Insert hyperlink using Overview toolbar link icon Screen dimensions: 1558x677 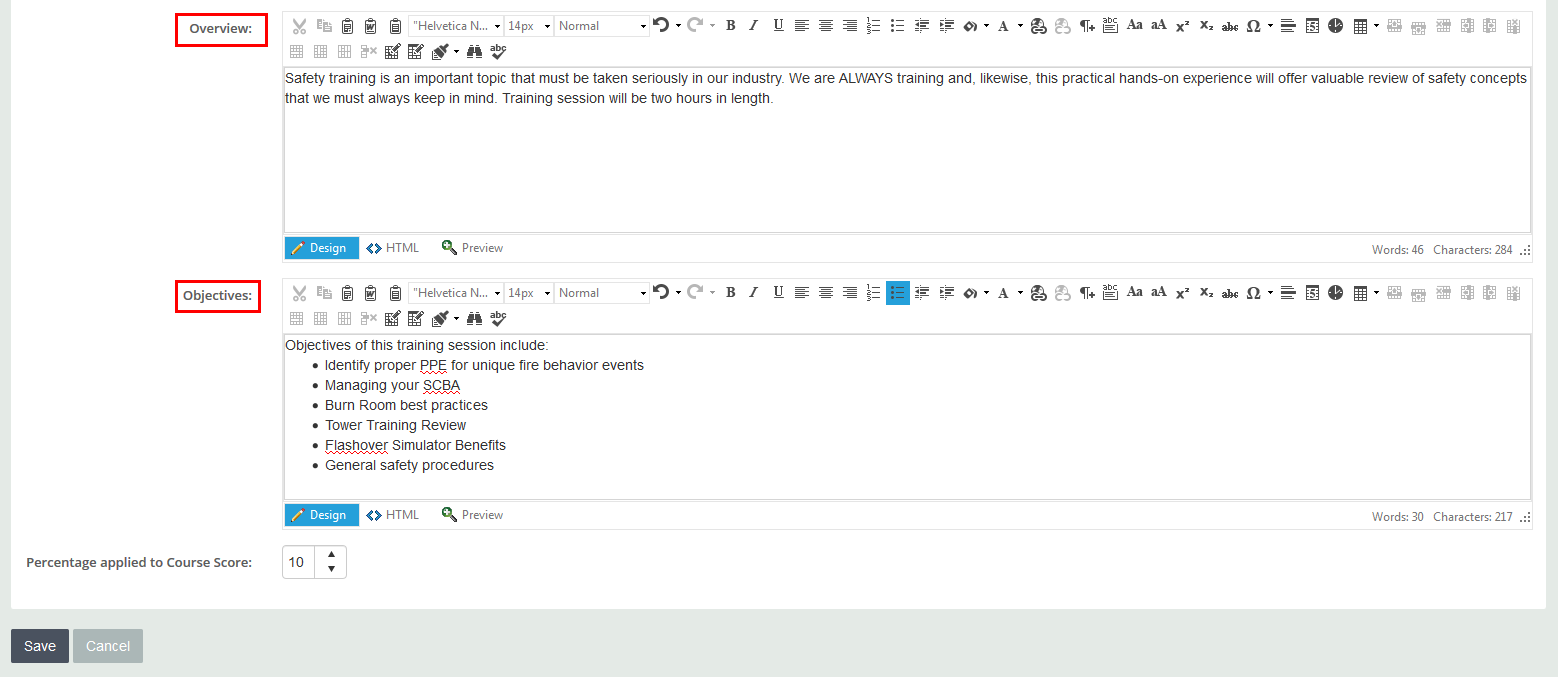(1038, 26)
